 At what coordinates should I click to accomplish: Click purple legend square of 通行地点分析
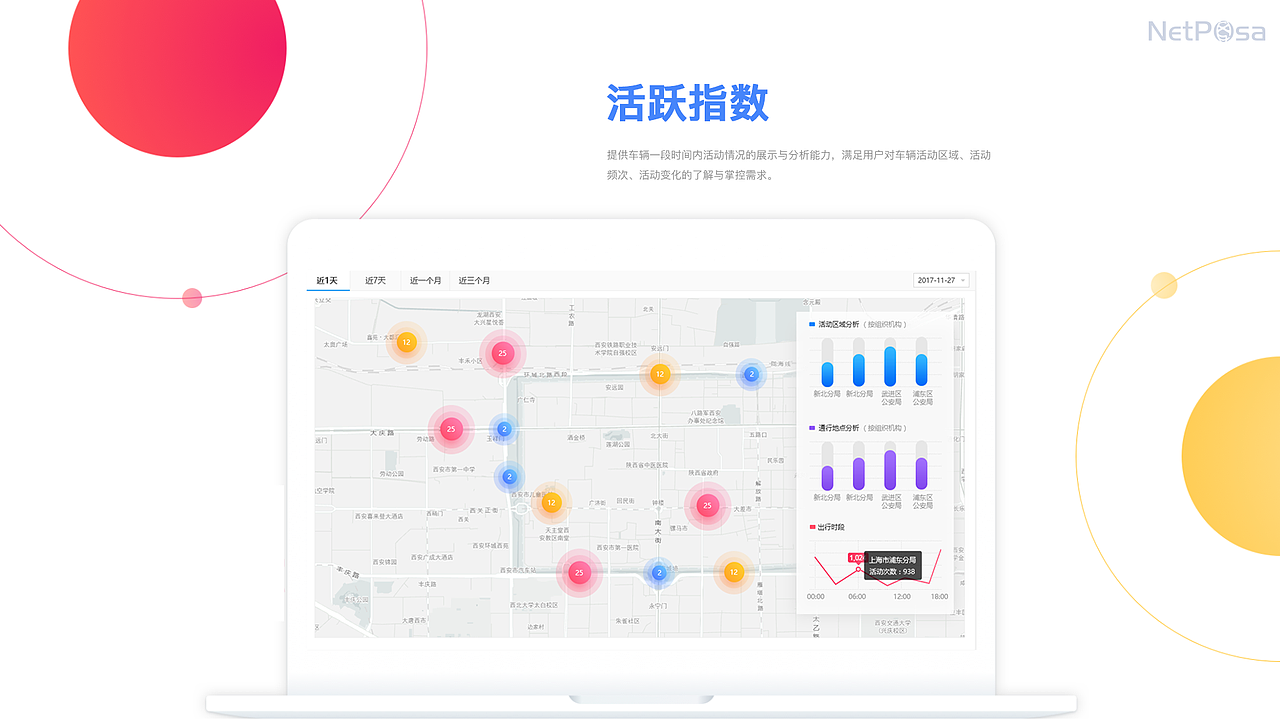[x=812, y=428]
